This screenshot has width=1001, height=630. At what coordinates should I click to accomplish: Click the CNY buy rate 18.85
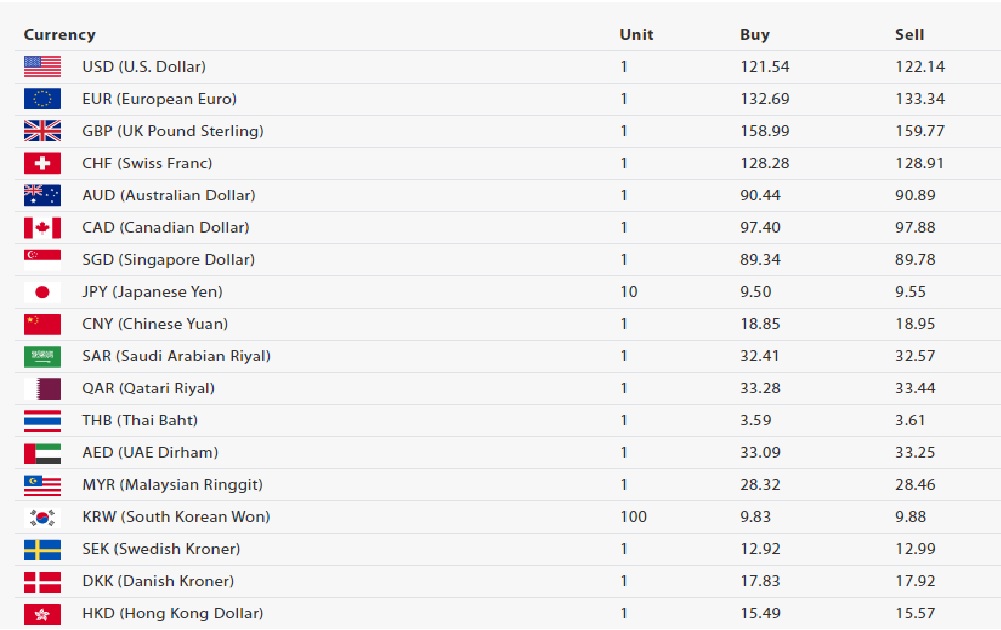click(760, 324)
